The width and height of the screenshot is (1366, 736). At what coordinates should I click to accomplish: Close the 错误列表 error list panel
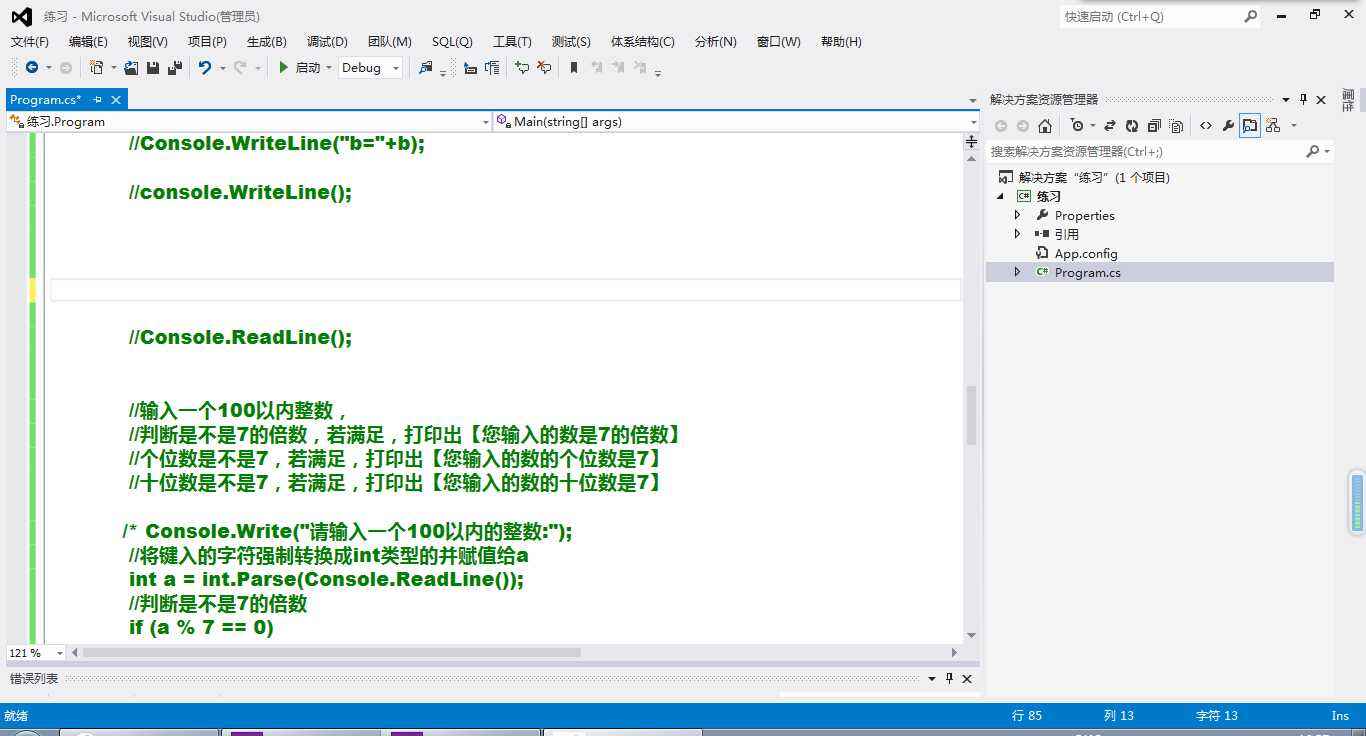pyautogui.click(x=967, y=678)
